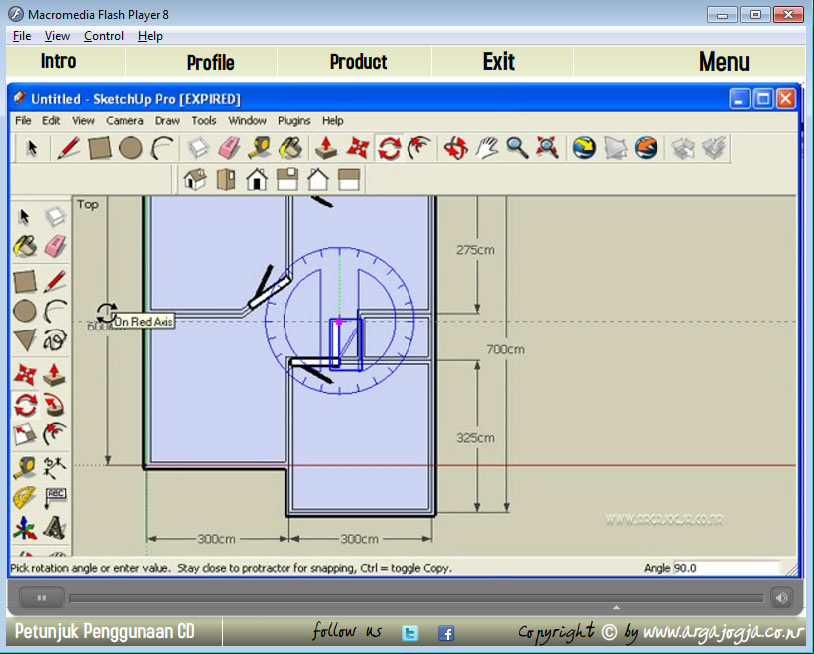Click the Get Current View globe icon
The image size is (814, 654).
[x=584, y=148]
